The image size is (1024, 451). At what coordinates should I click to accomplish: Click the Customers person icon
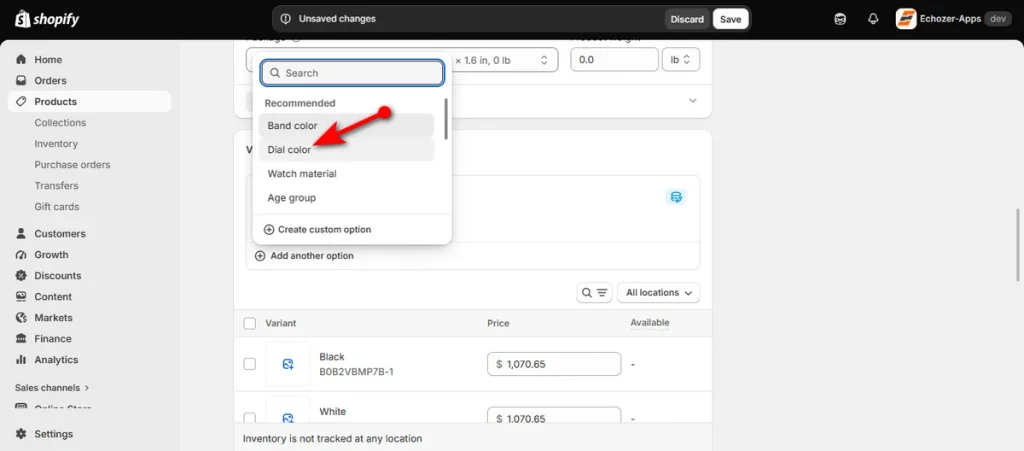pyautogui.click(x=22, y=233)
